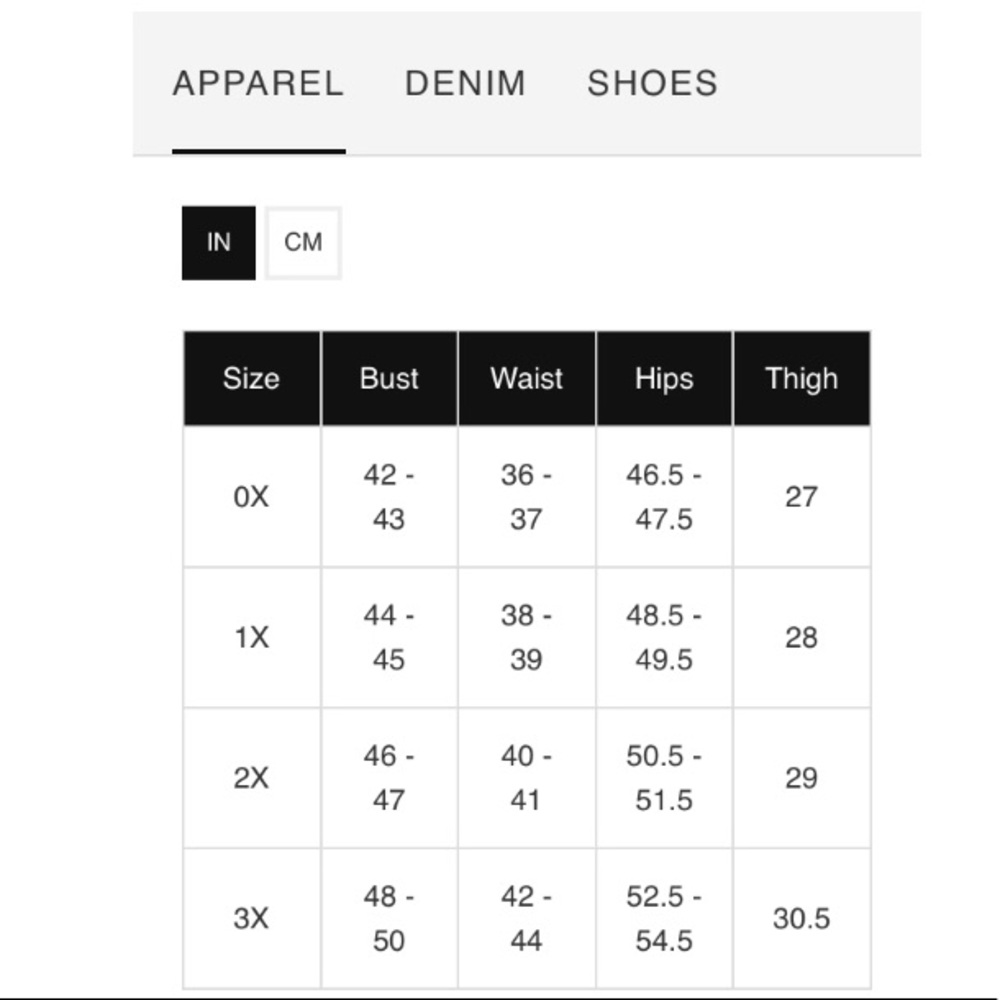Toggle units to IN
Screen dimensions: 1000x1000
[219, 243]
